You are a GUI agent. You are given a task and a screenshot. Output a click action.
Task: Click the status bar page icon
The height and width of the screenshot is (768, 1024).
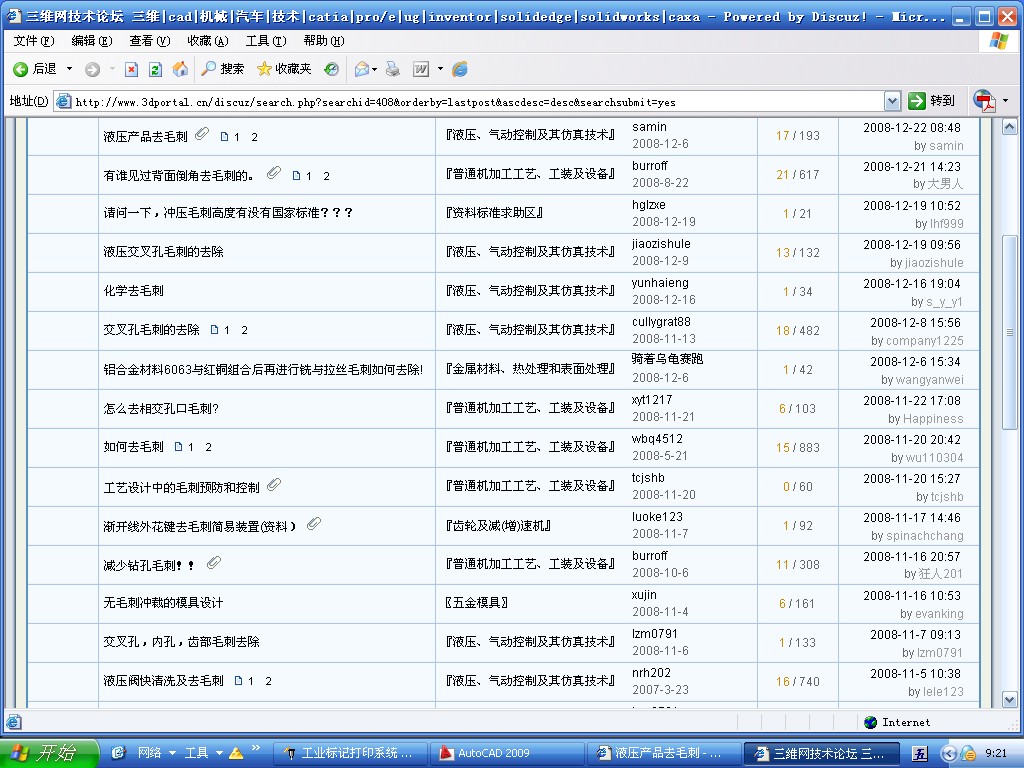14,722
